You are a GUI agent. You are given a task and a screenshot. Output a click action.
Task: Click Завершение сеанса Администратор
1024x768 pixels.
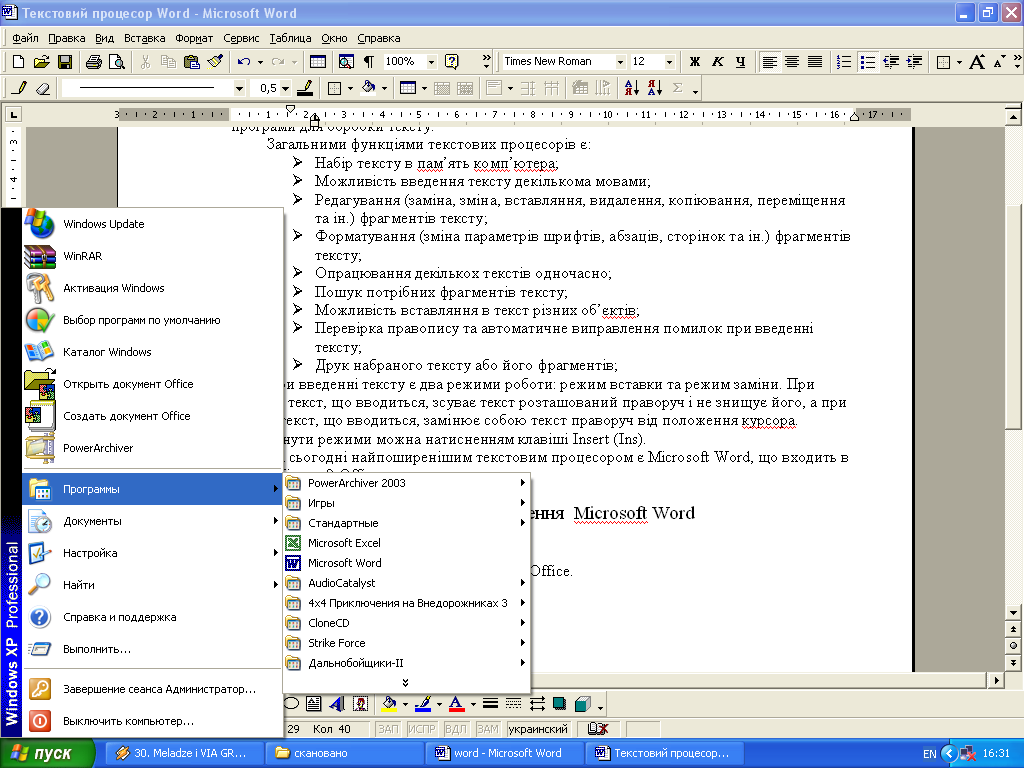(152, 689)
